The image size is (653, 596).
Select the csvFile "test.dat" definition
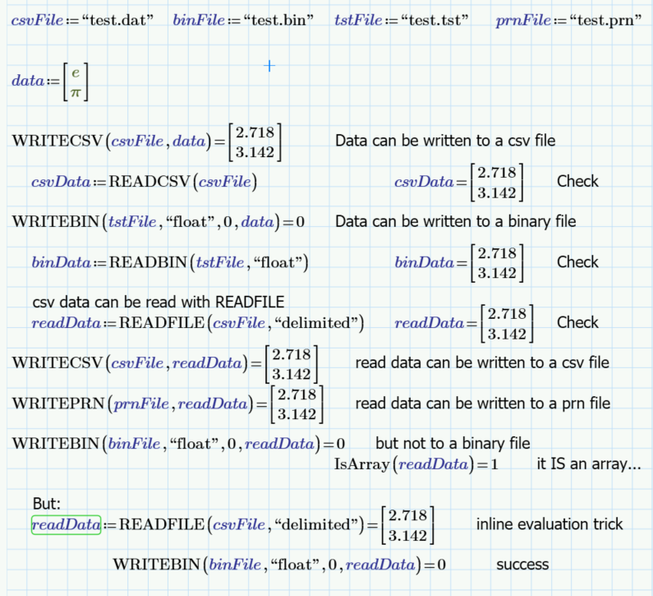[x=82, y=20]
